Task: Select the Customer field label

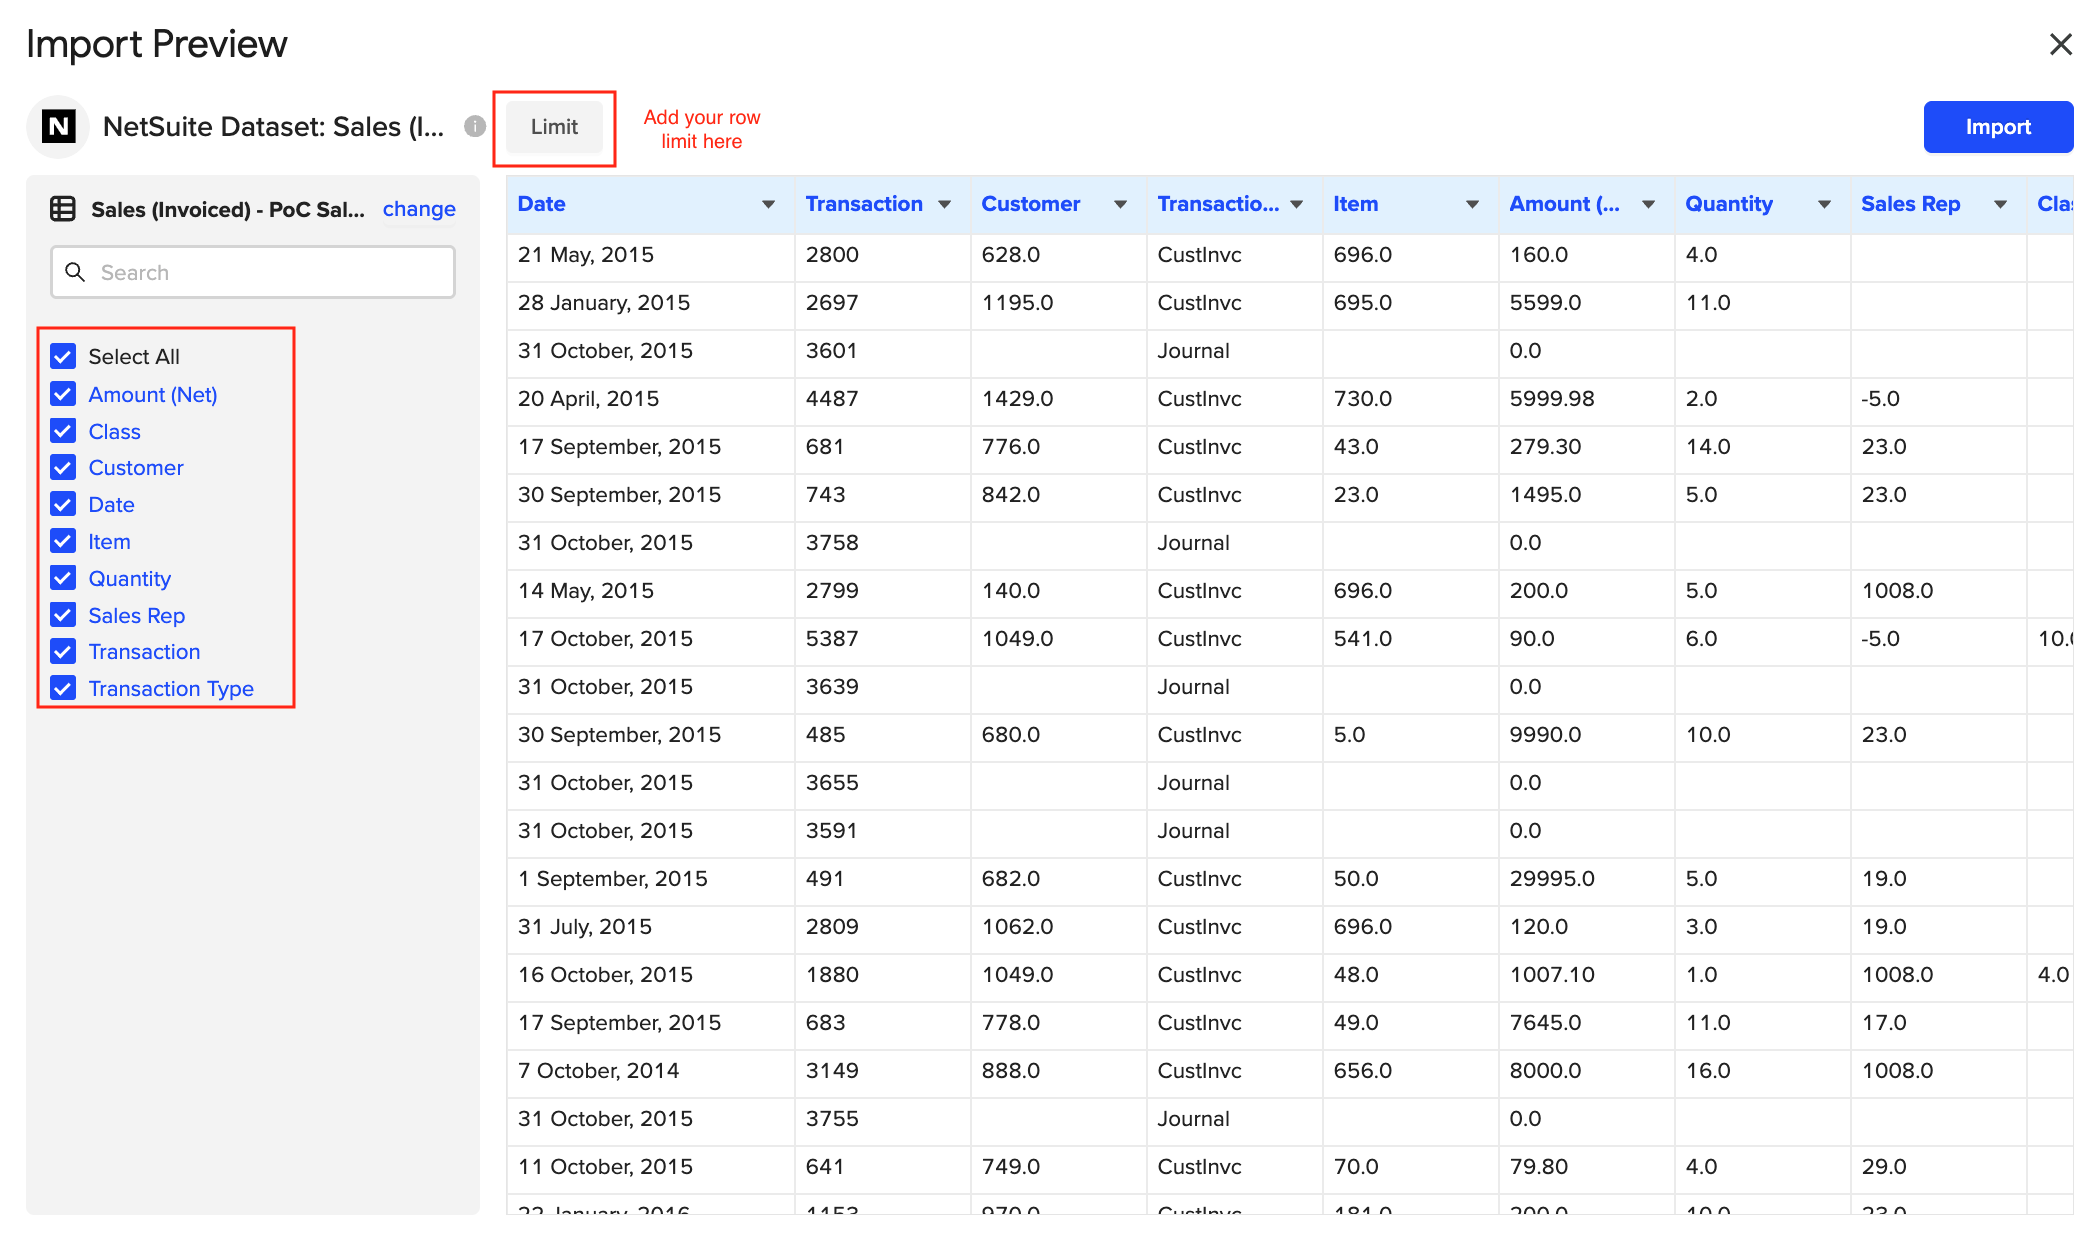Action: 136,467
